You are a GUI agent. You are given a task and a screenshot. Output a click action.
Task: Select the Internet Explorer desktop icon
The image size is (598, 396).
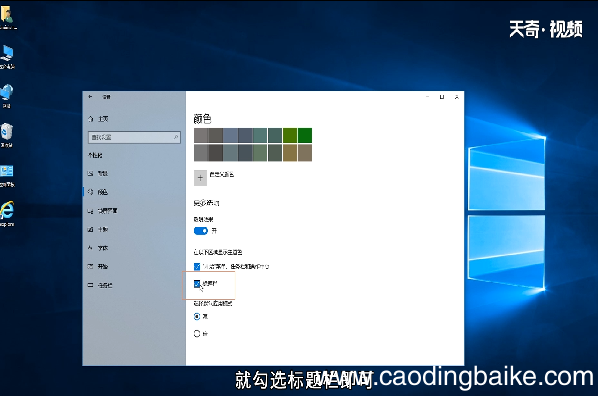(7, 214)
